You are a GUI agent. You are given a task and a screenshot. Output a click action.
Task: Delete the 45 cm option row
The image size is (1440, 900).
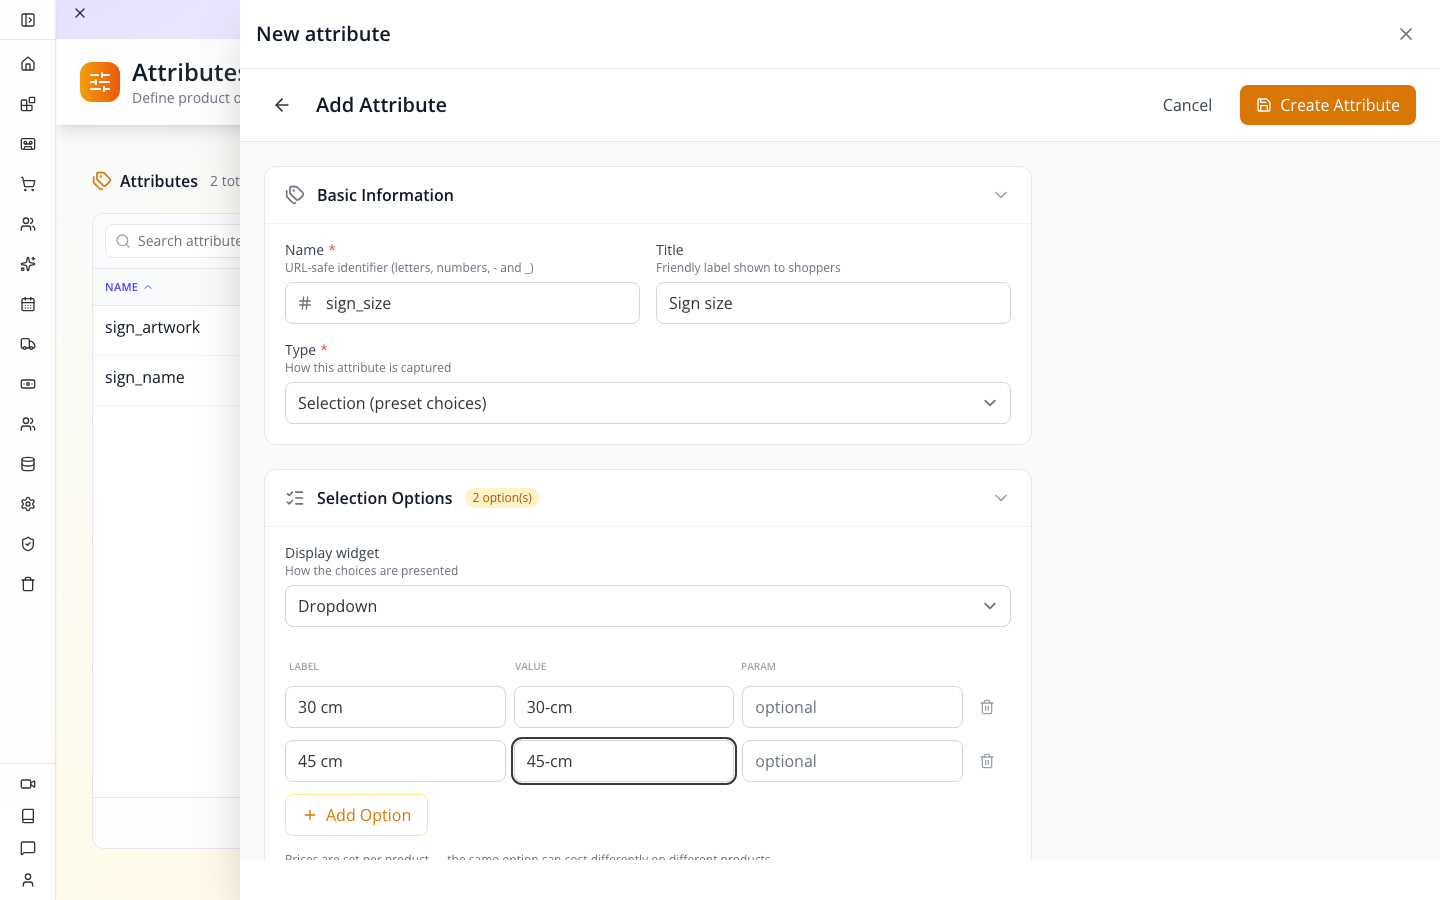click(x=987, y=761)
